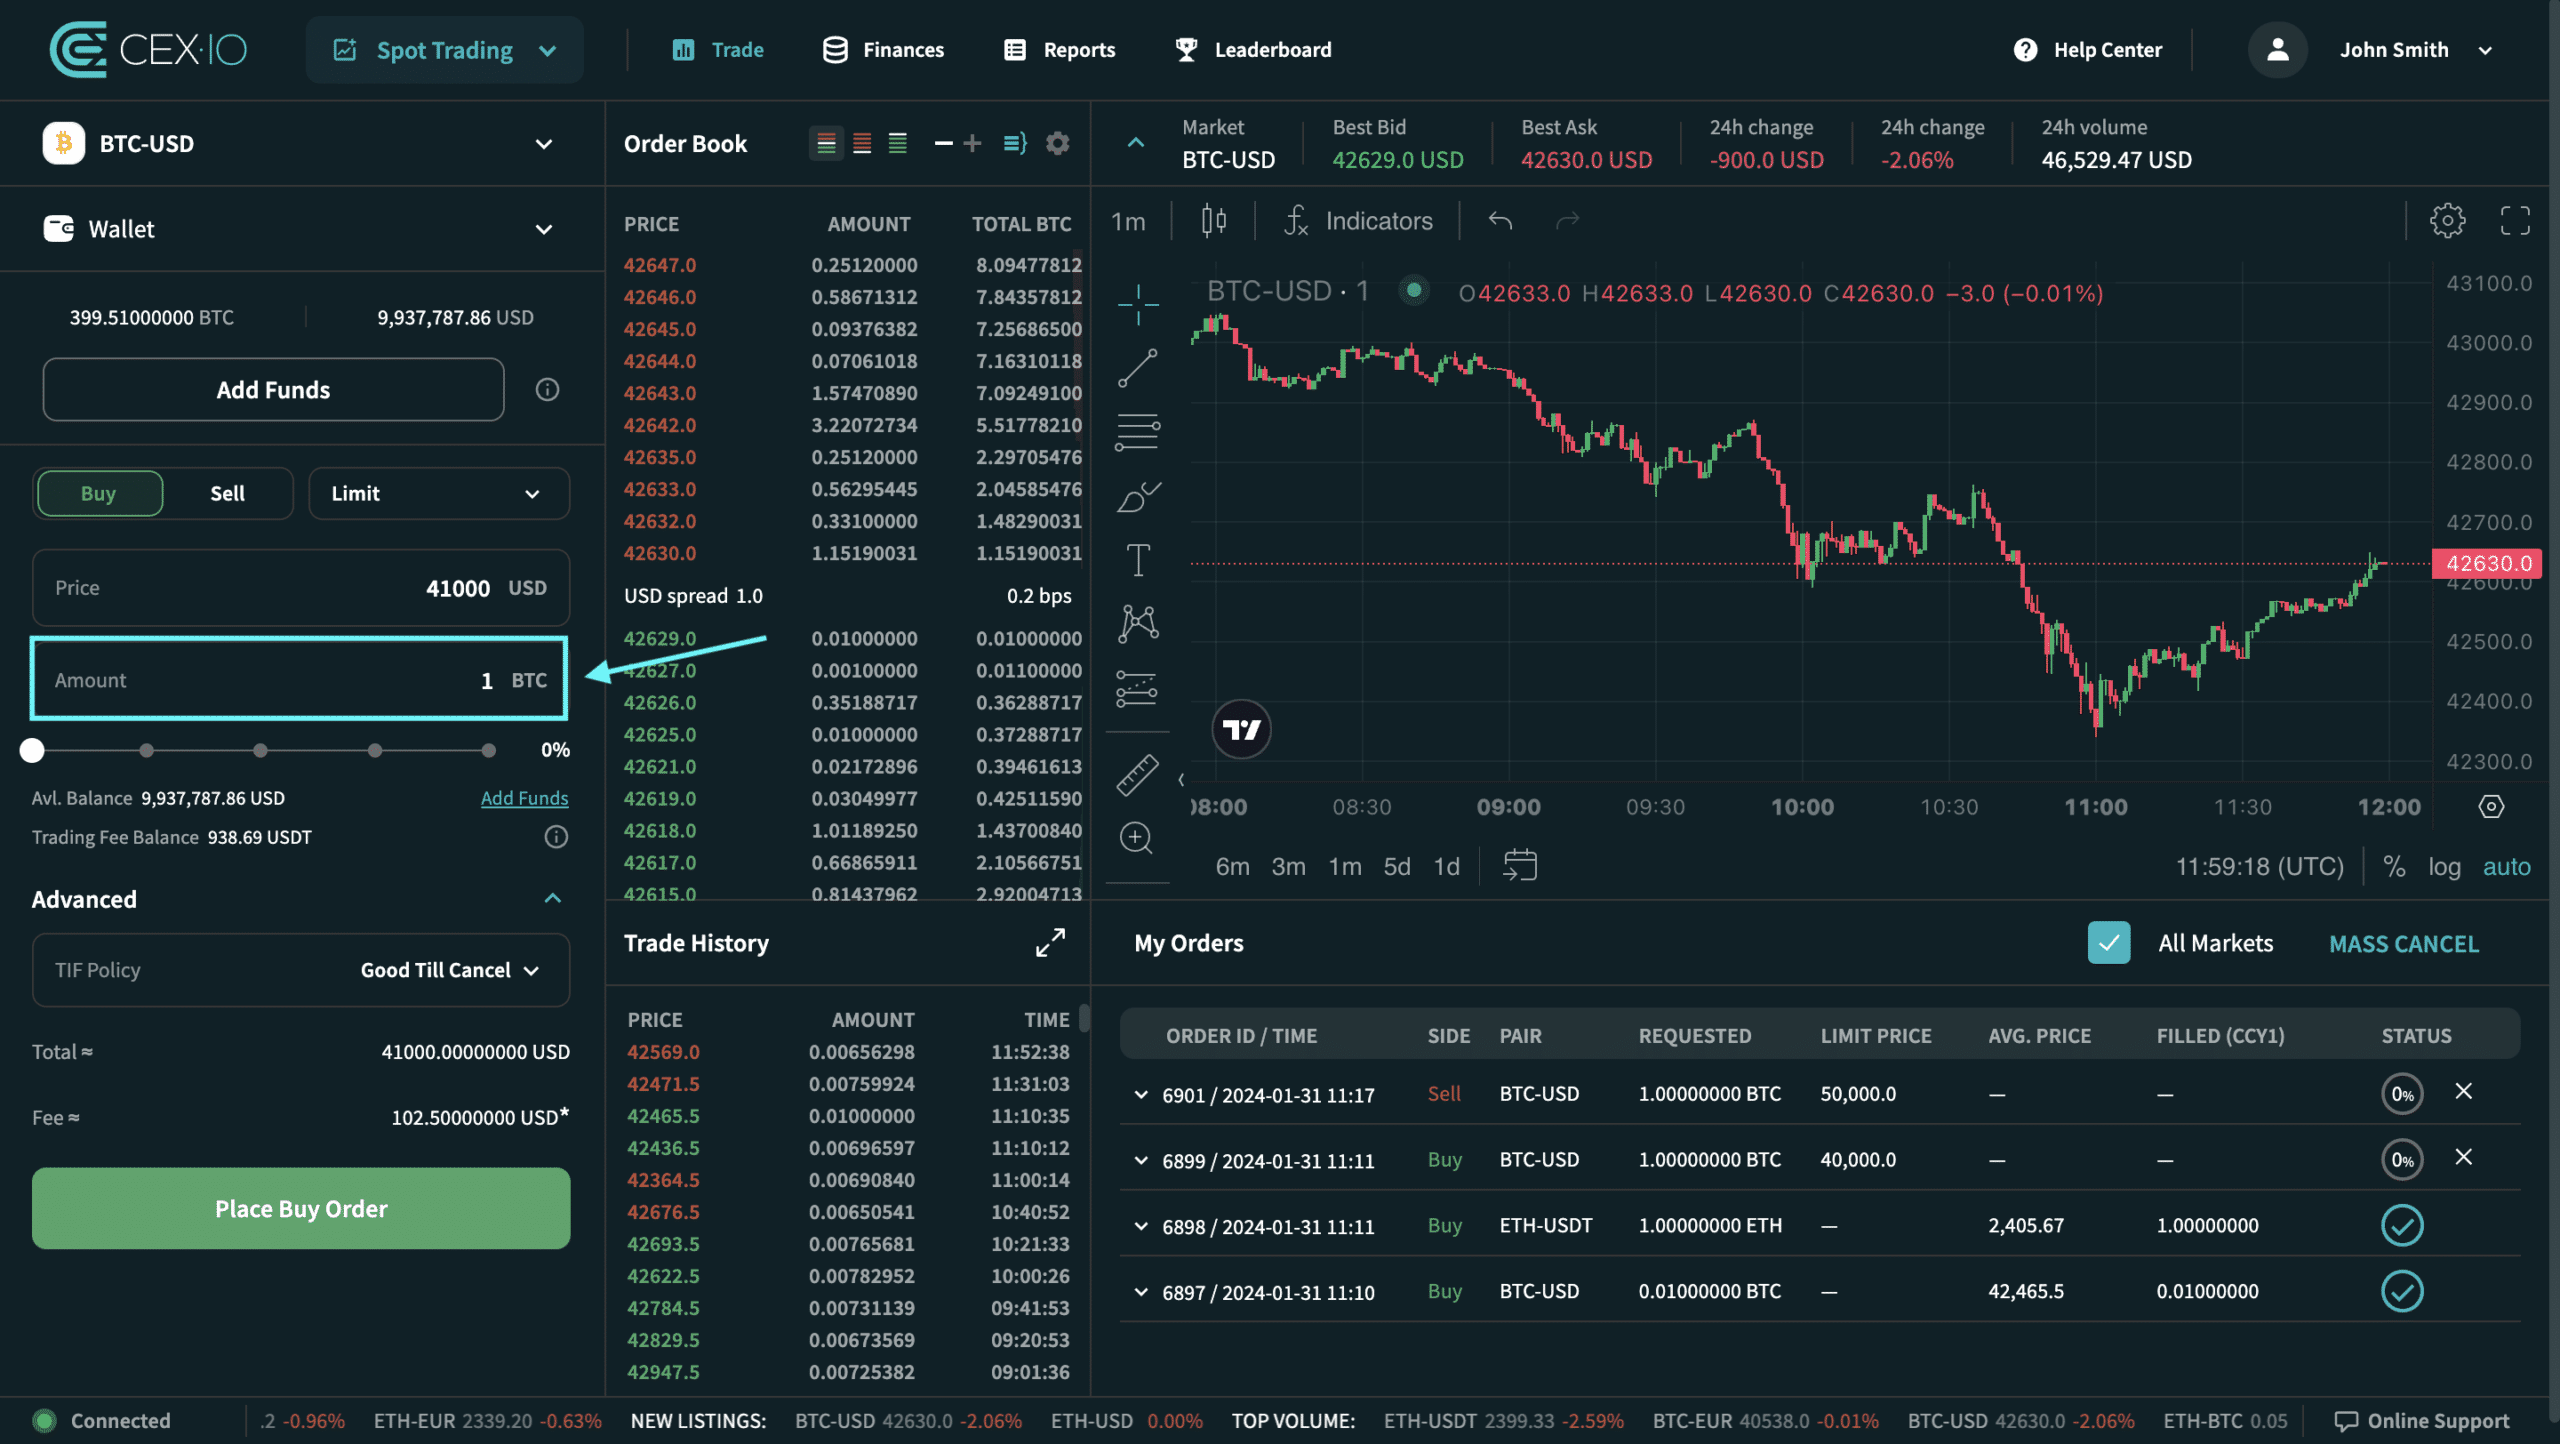Viewport: 2560px width, 1444px height.
Task: Open the John Smith account menu
Action: (x=2415, y=50)
